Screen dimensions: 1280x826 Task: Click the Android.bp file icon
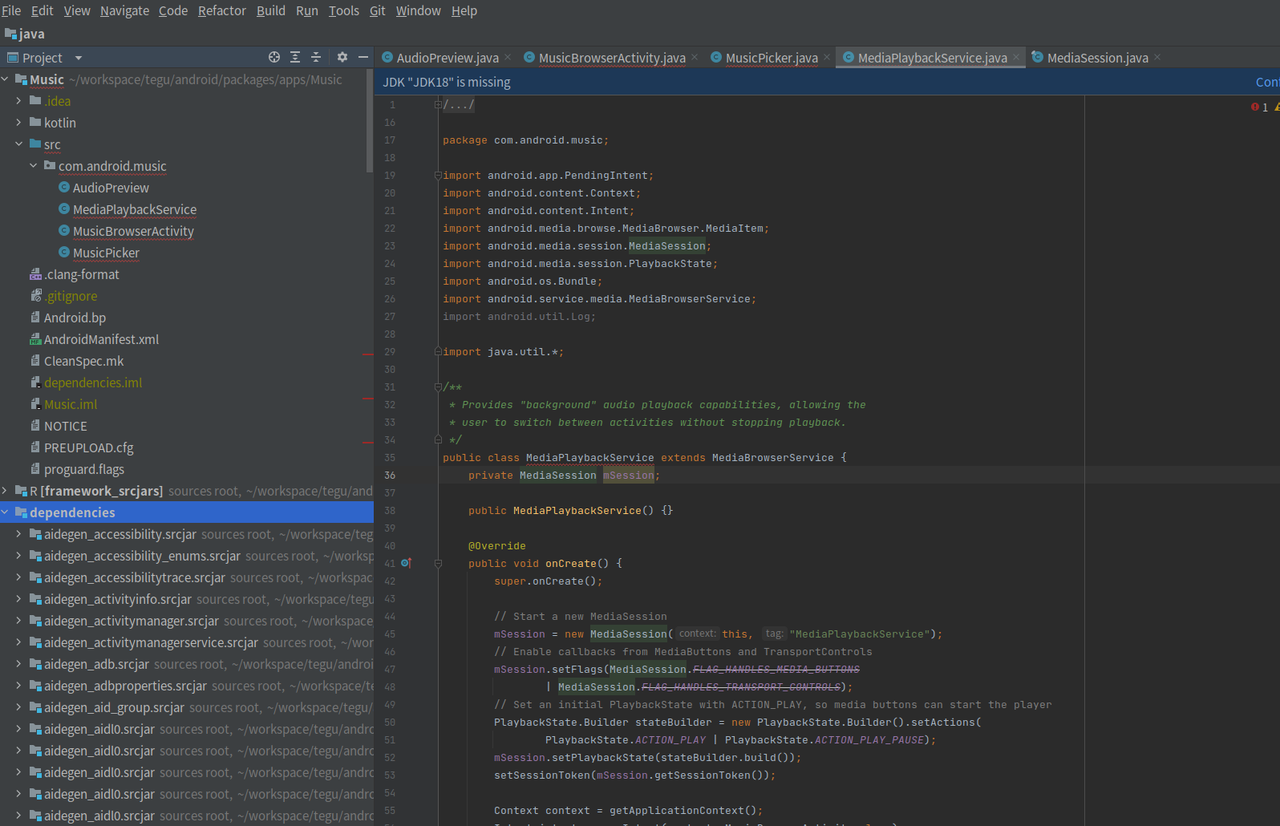pos(35,318)
